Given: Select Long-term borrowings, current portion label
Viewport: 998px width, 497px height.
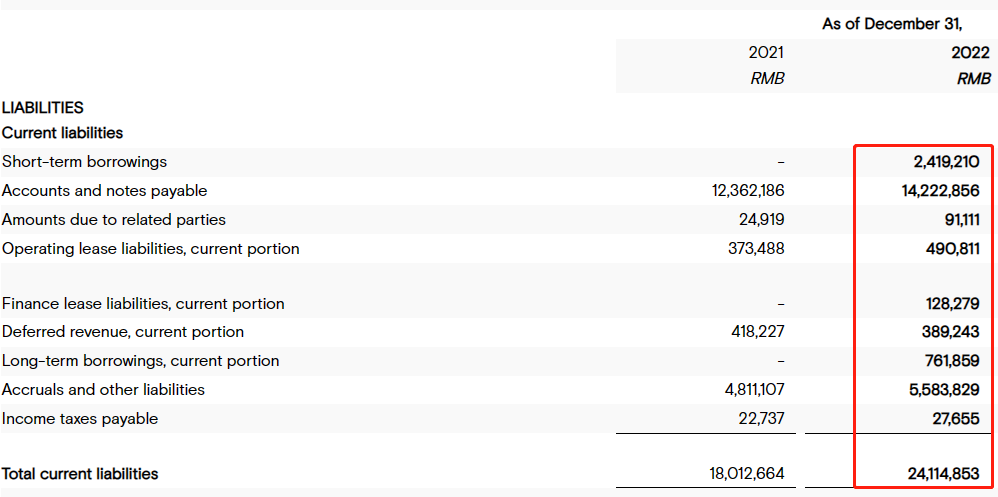Looking at the screenshot, I should tap(141, 361).
